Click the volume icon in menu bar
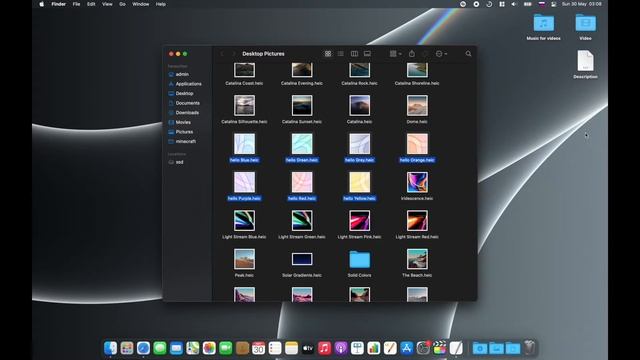The height and width of the screenshot is (360, 640). coord(514,4)
